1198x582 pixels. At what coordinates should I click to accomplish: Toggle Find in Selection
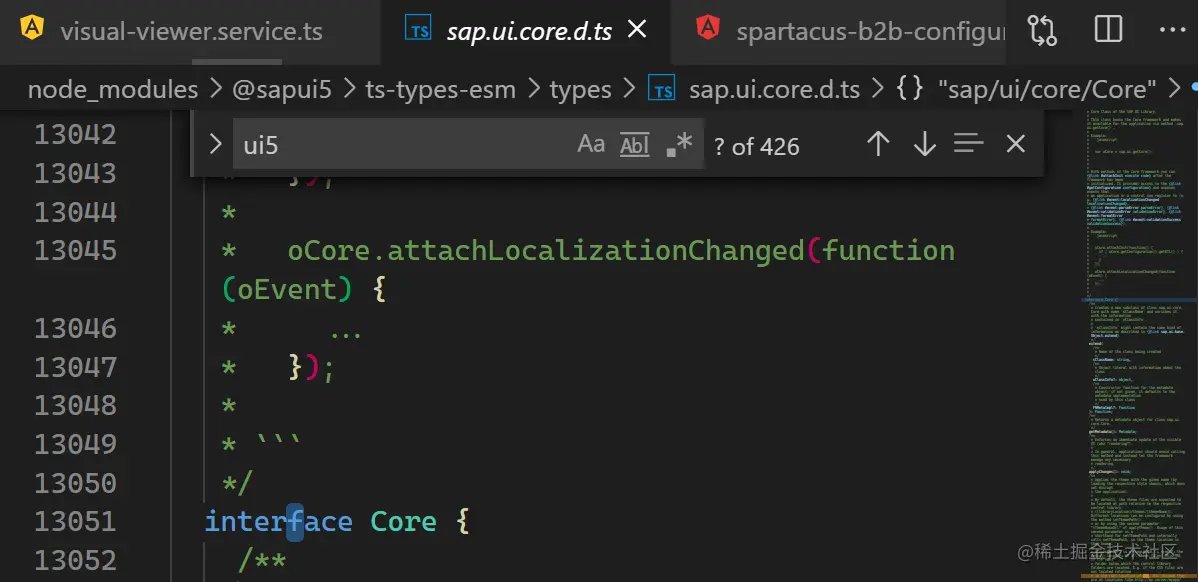tap(969, 144)
